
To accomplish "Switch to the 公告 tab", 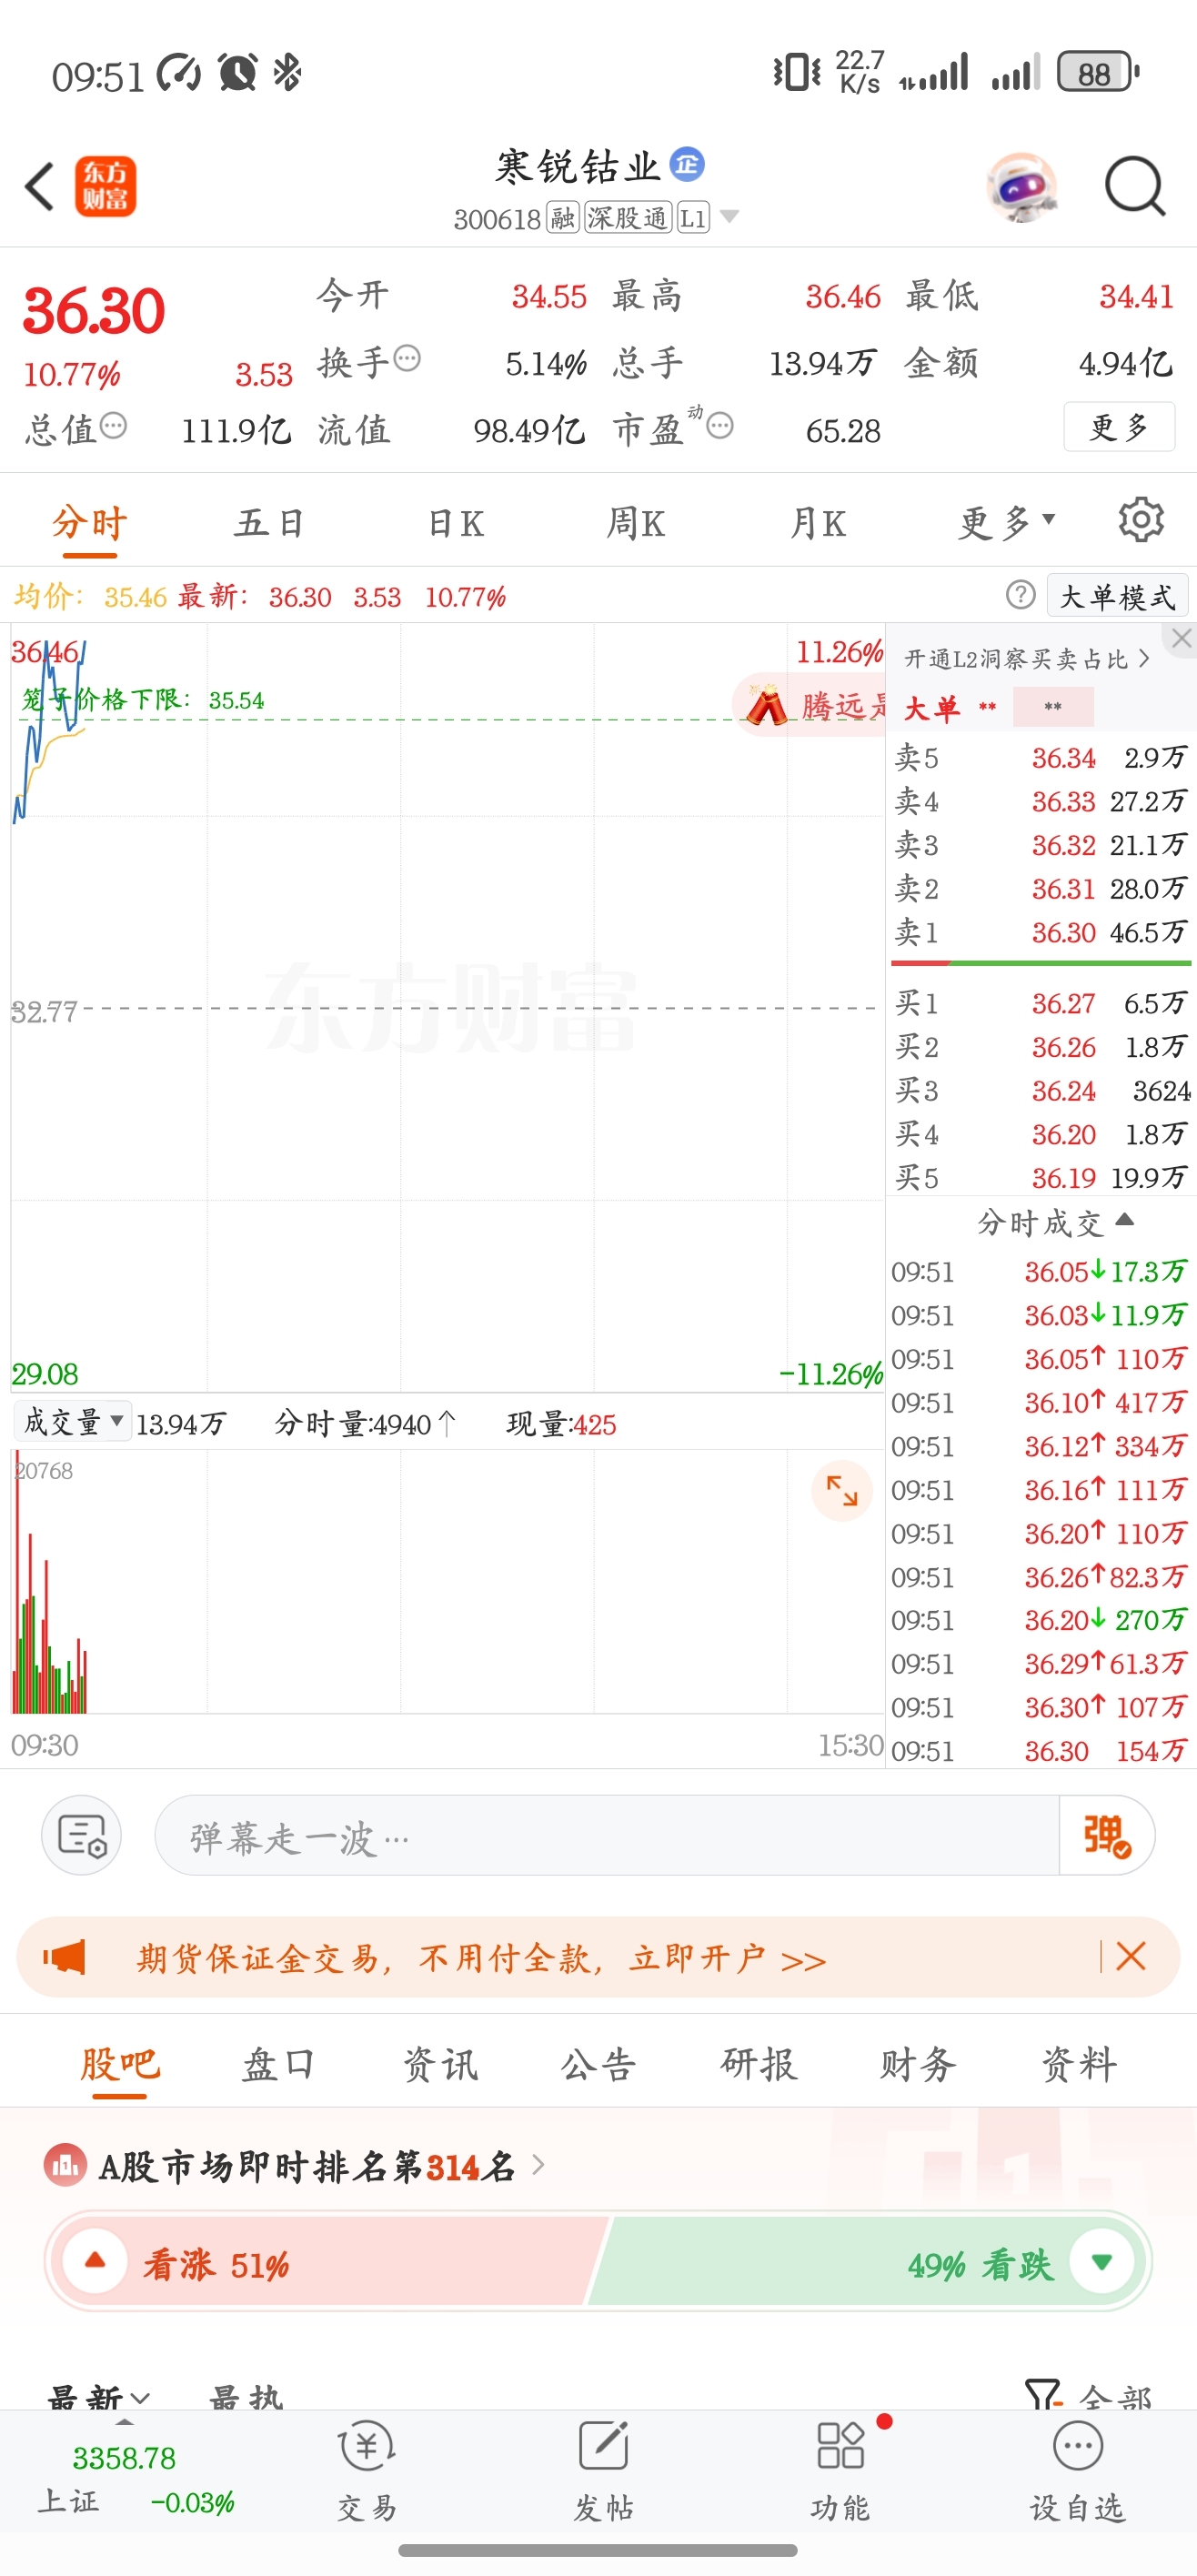I will (598, 2064).
